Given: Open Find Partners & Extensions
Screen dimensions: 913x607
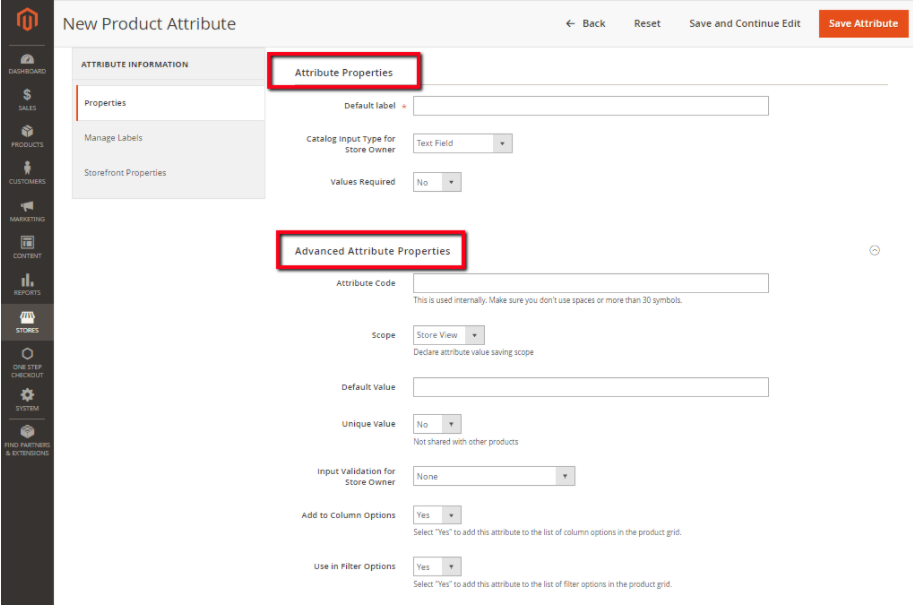Looking at the screenshot, I should coord(27,441).
